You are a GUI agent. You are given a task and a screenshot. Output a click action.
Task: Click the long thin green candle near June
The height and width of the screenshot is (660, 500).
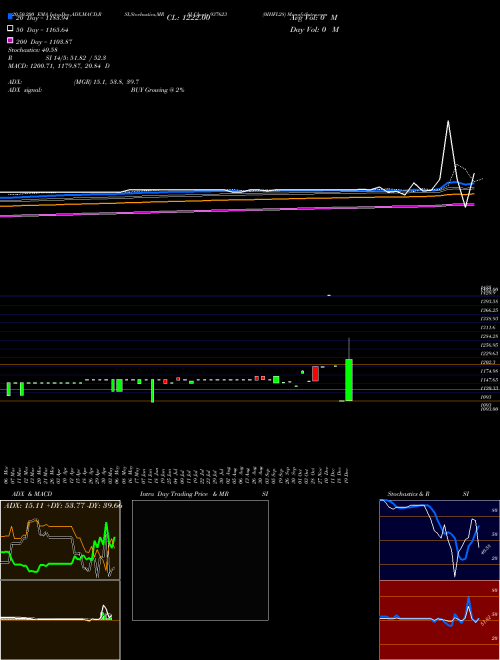(152, 391)
